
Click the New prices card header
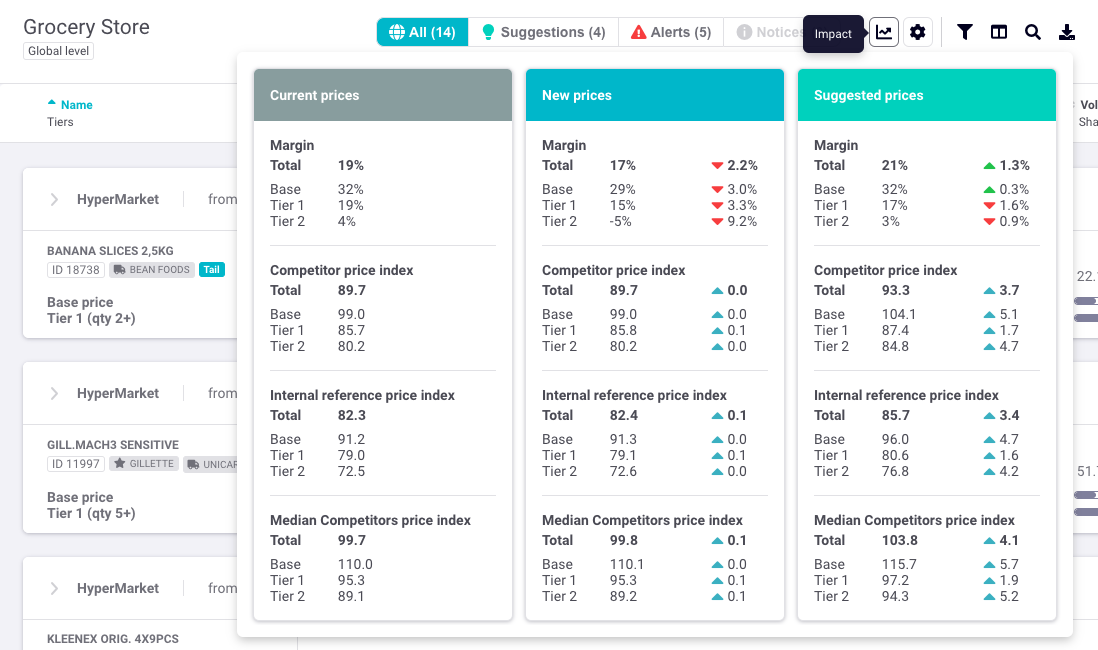[x=654, y=95]
